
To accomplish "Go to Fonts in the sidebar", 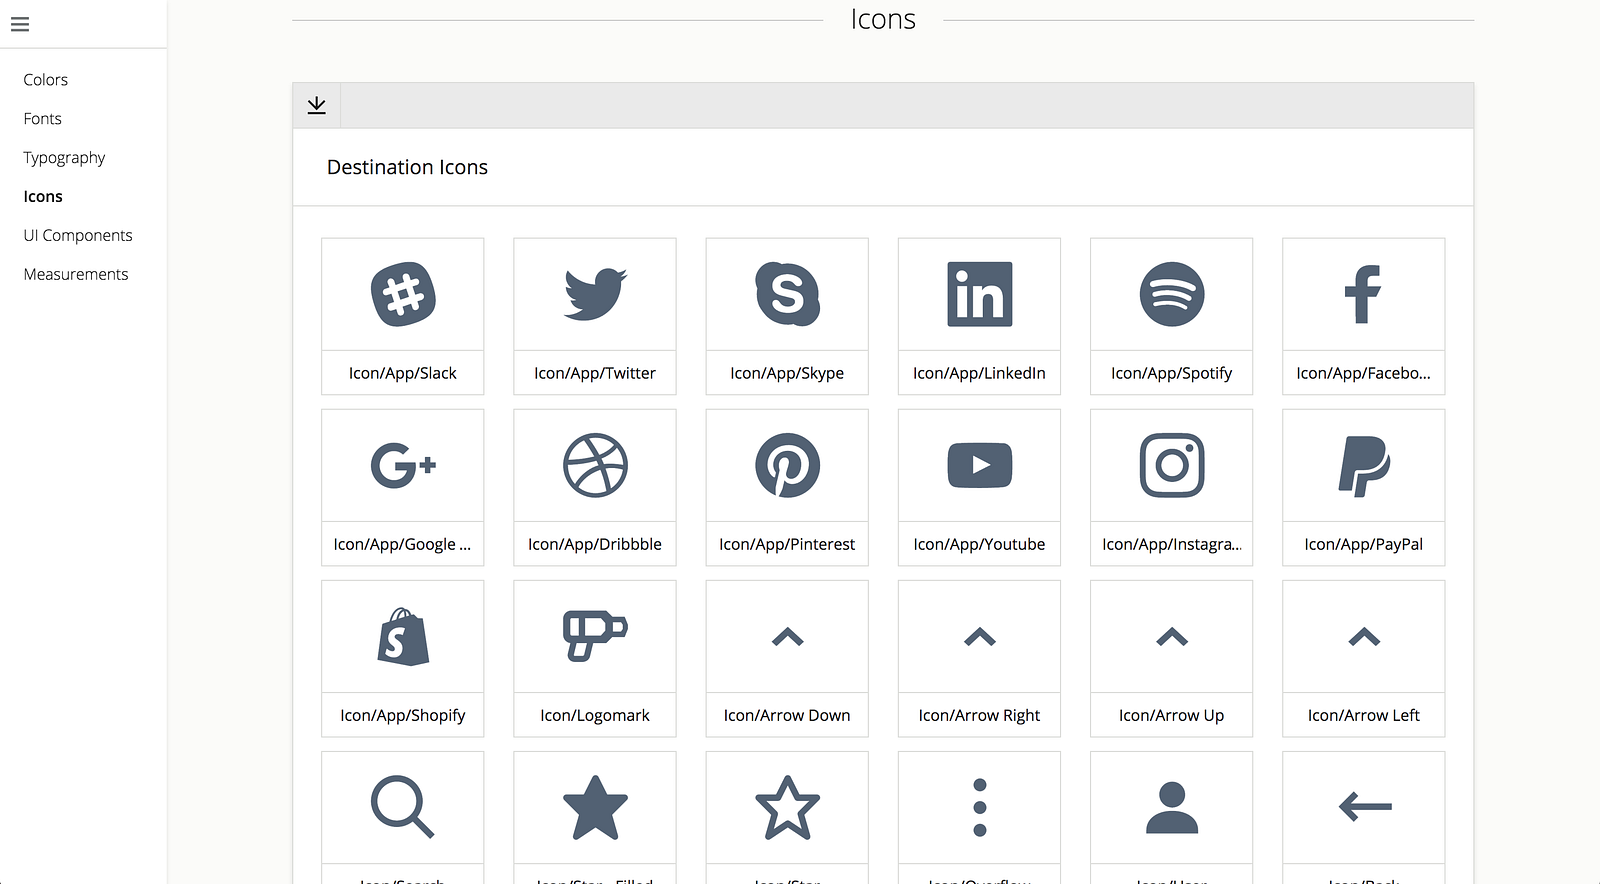I will (43, 119).
